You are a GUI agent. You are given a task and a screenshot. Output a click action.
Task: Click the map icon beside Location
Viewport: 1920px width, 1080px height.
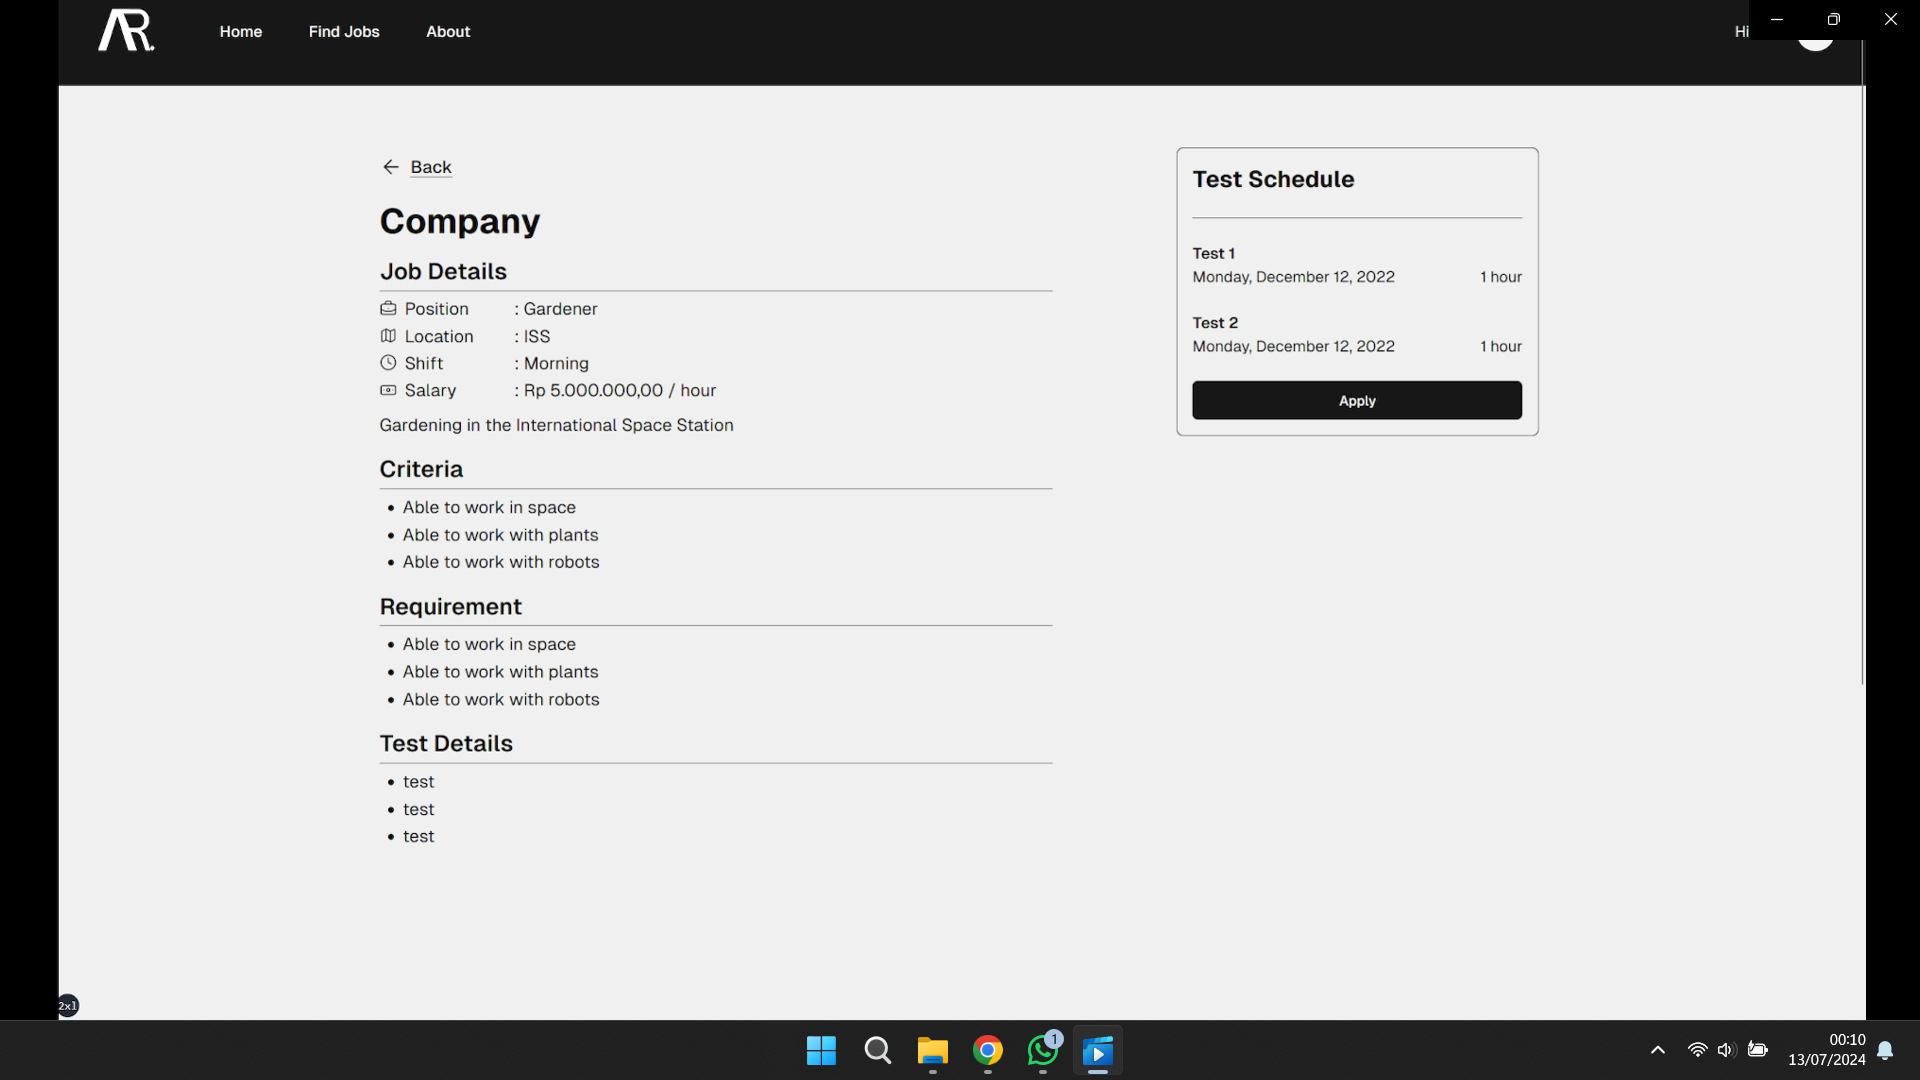coord(388,336)
